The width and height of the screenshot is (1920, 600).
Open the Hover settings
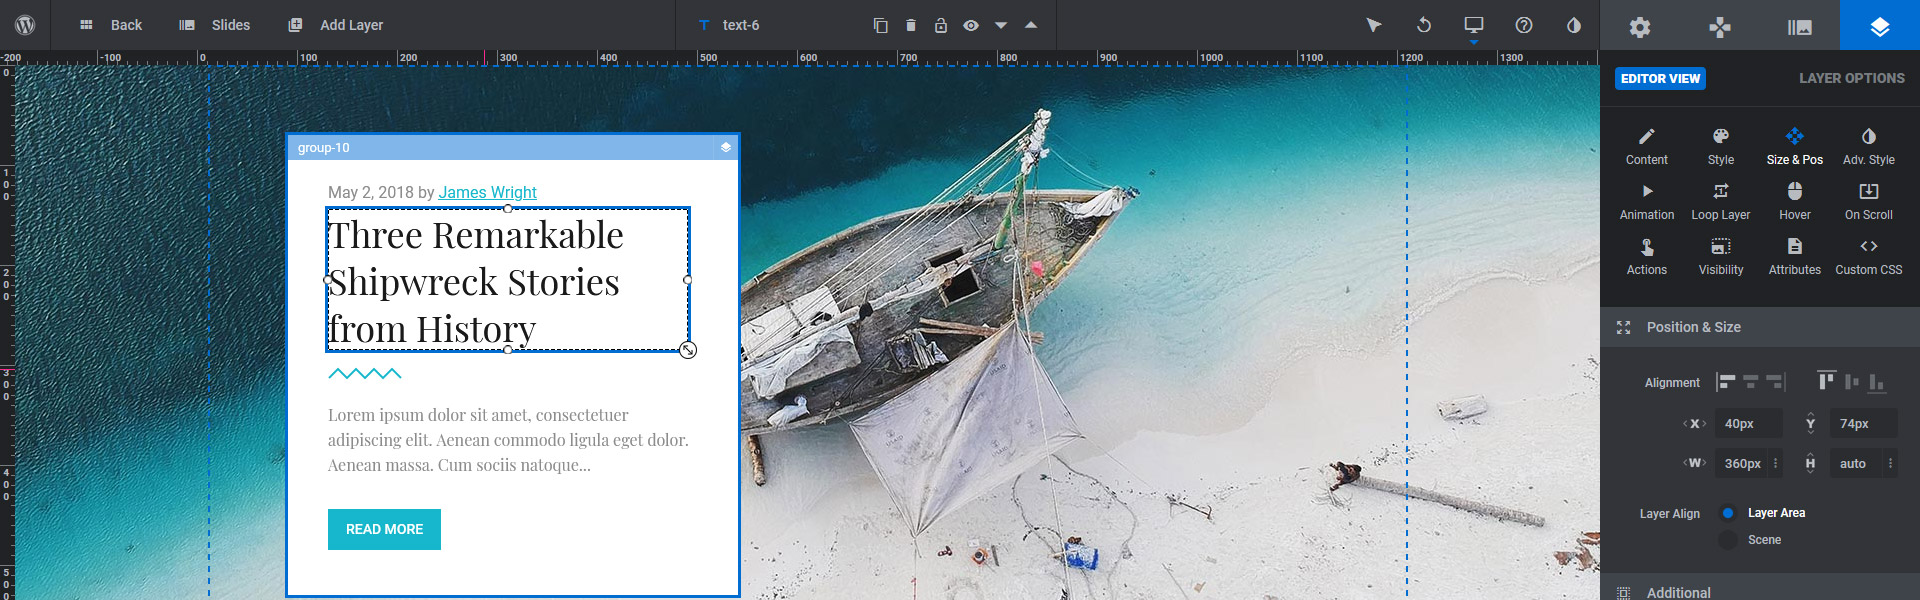[1795, 201]
